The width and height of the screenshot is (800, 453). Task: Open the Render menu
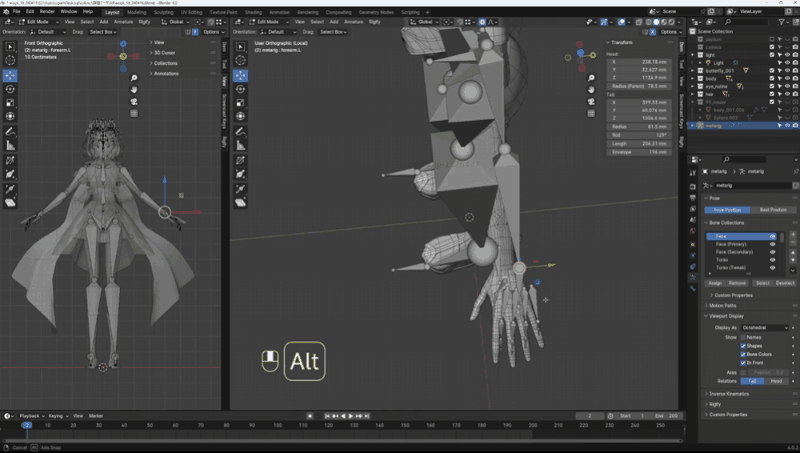click(47, 12)
